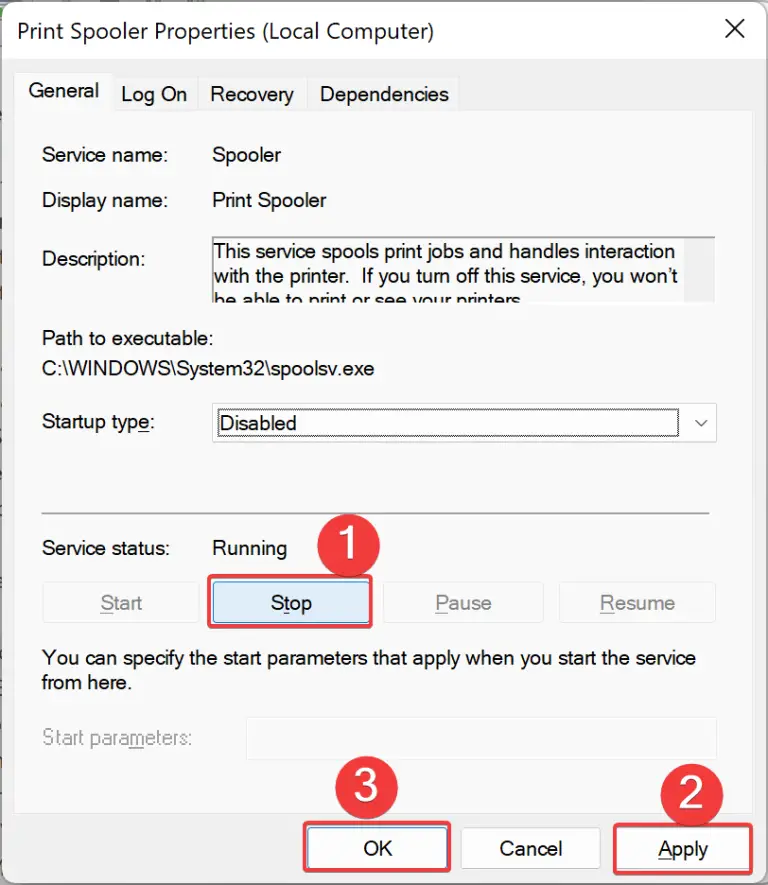Screen dimensions: 768x885
Task: View the Dependencies tab
Action: click(383, 93)
